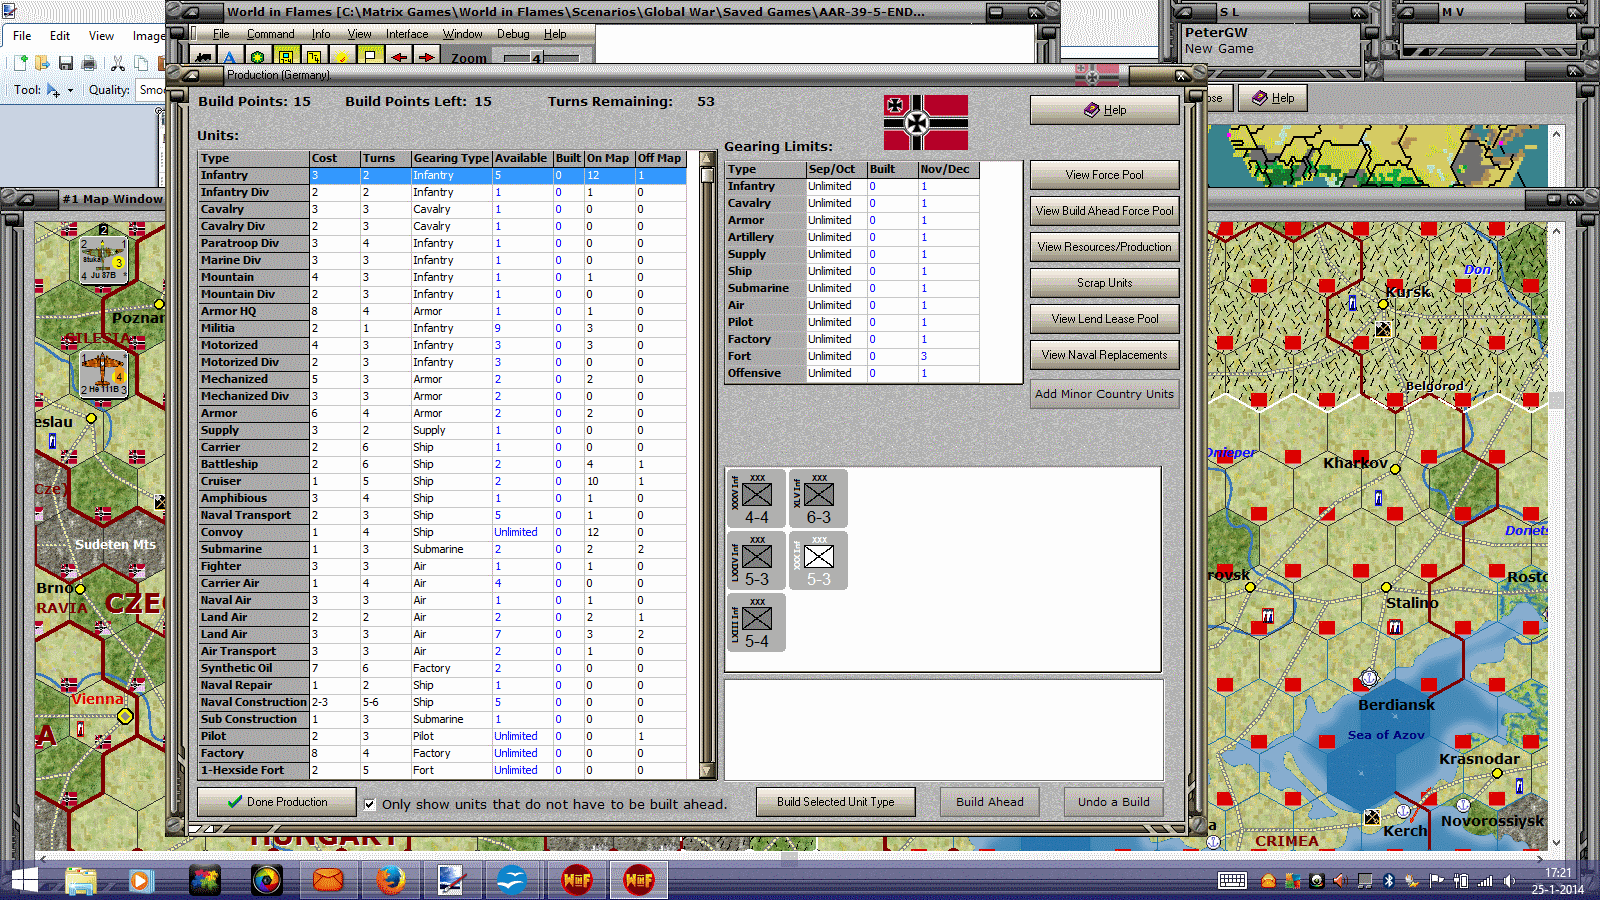Open the Quality combo box in image editor
The width and height of the screenshot is (1600, 900).
151,90
